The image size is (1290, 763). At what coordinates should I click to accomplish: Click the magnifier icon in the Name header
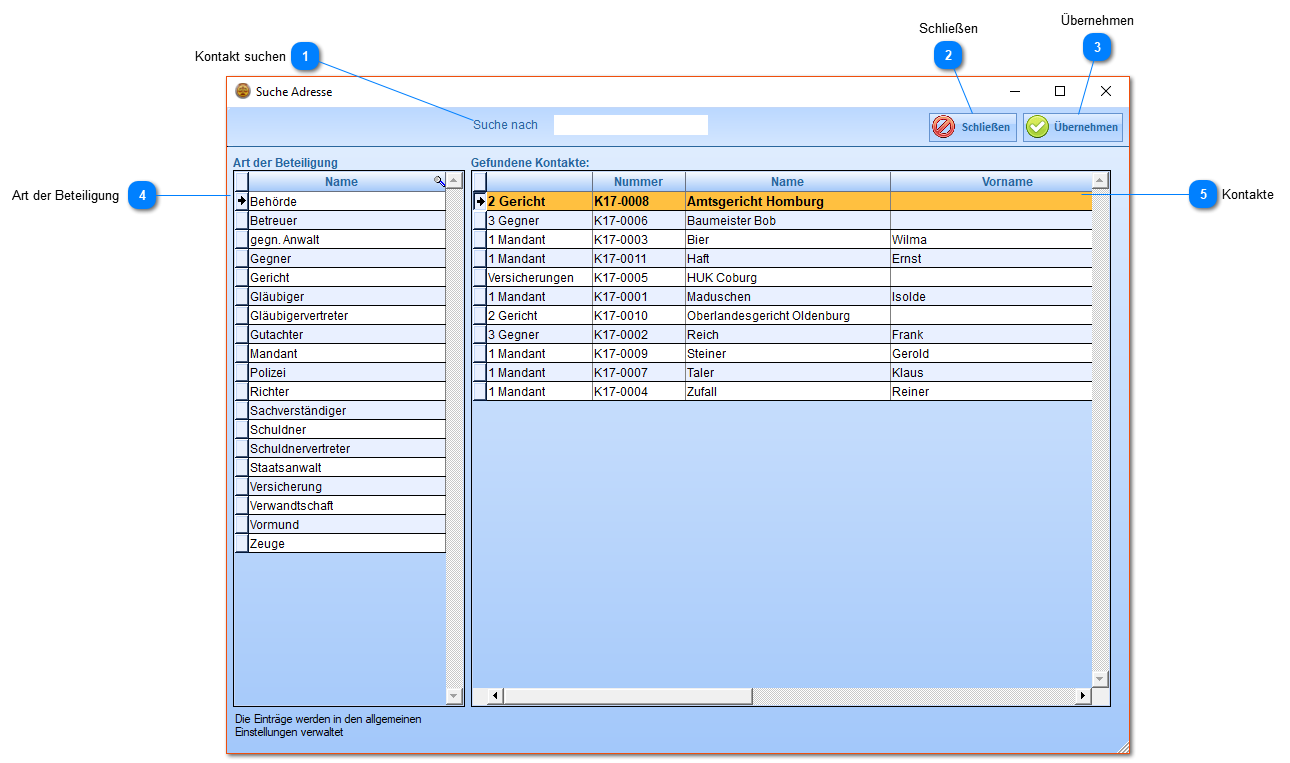[439, 181]
